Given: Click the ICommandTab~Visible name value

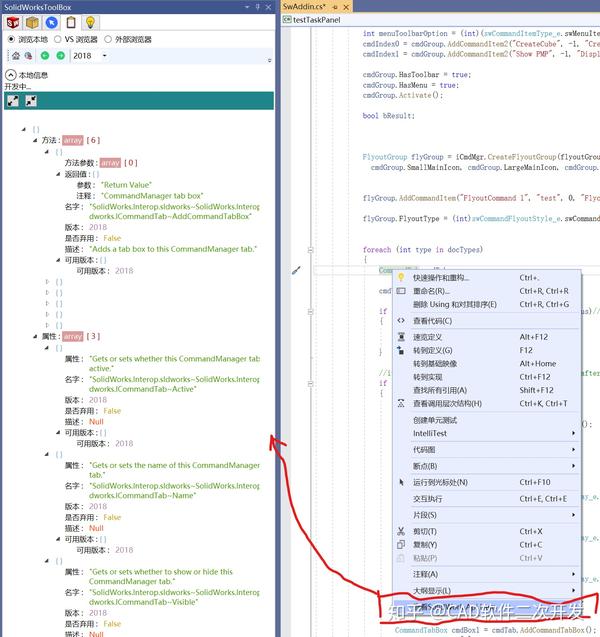Looking at the screenshot, I should point(174,597).
